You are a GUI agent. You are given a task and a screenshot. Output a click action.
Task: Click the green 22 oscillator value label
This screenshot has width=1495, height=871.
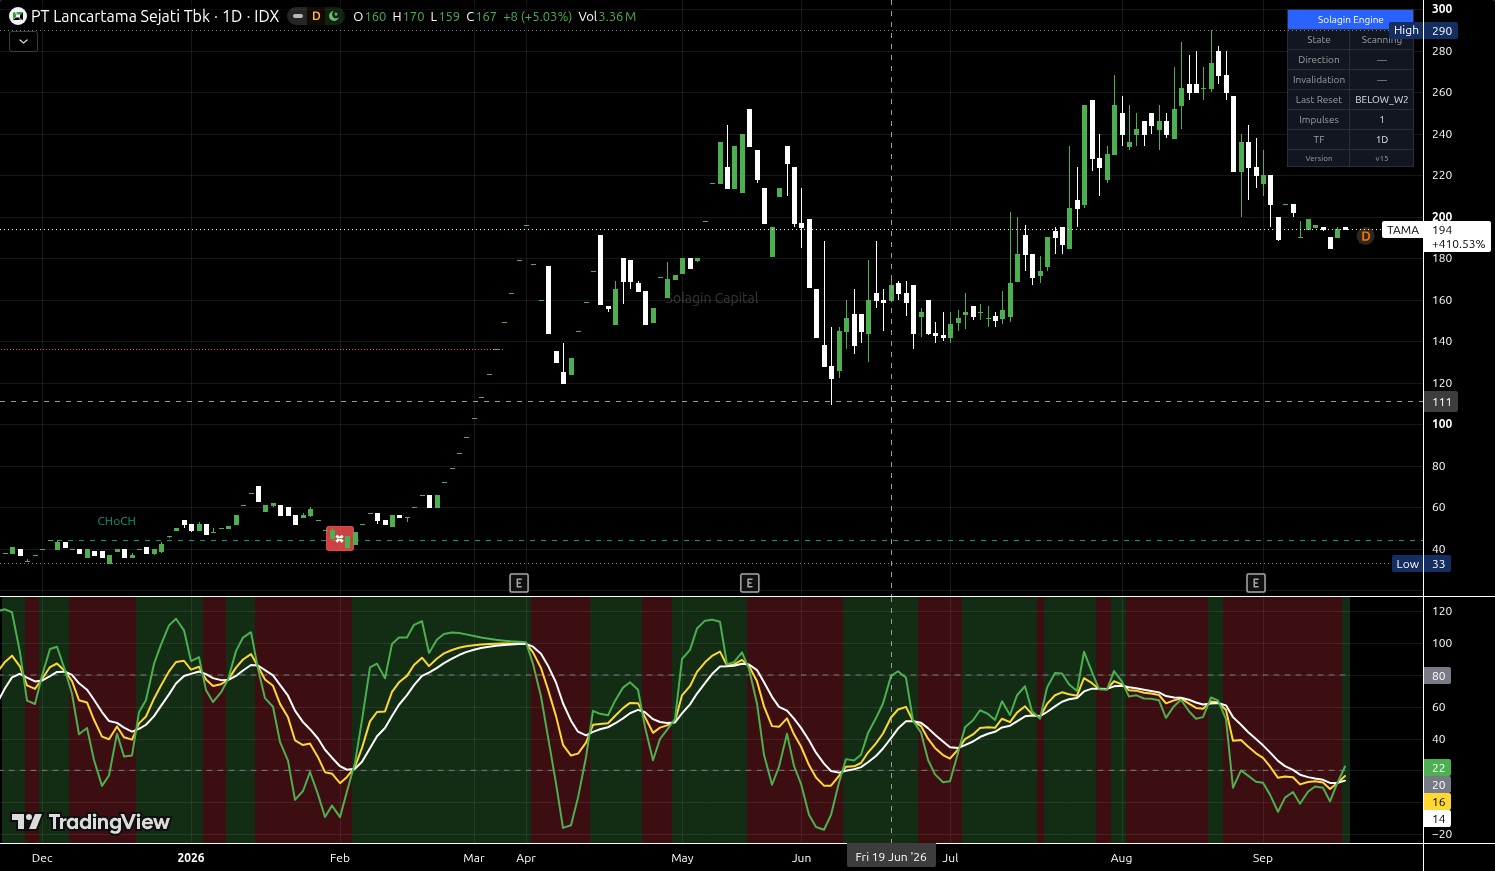[x=1438, y=768]
